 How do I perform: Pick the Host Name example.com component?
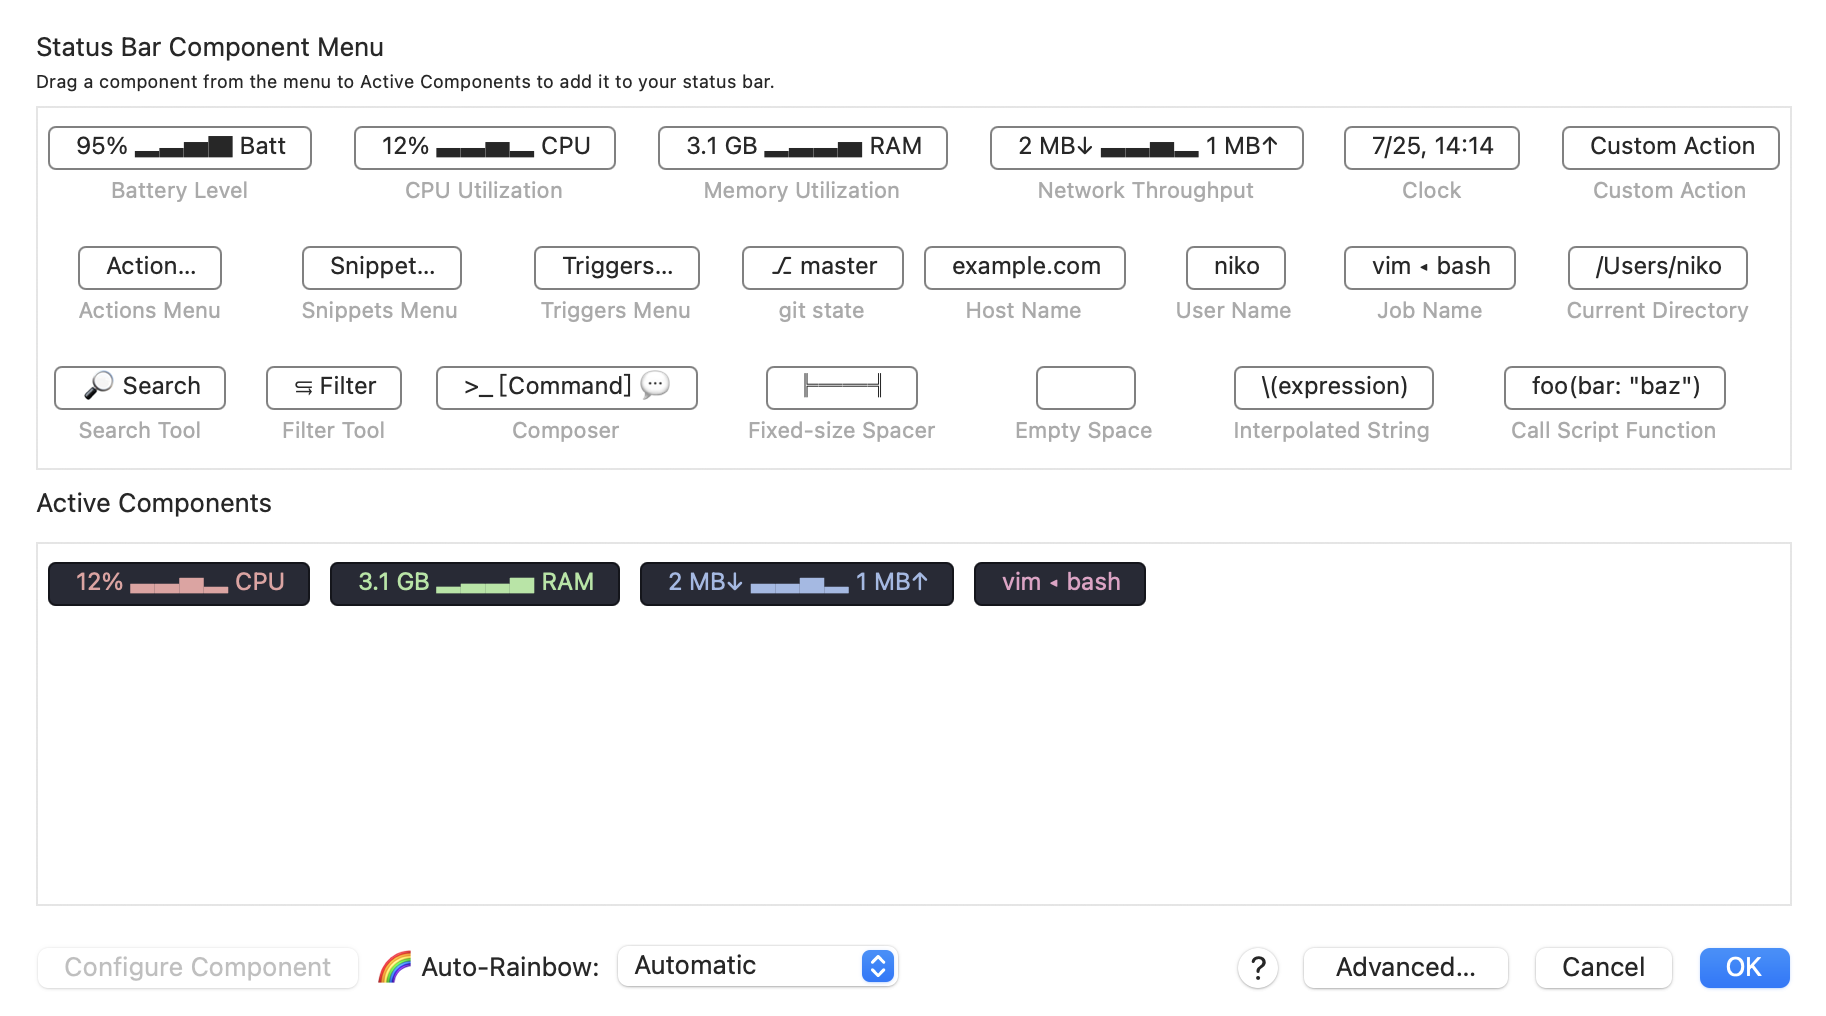(1025, 267)
